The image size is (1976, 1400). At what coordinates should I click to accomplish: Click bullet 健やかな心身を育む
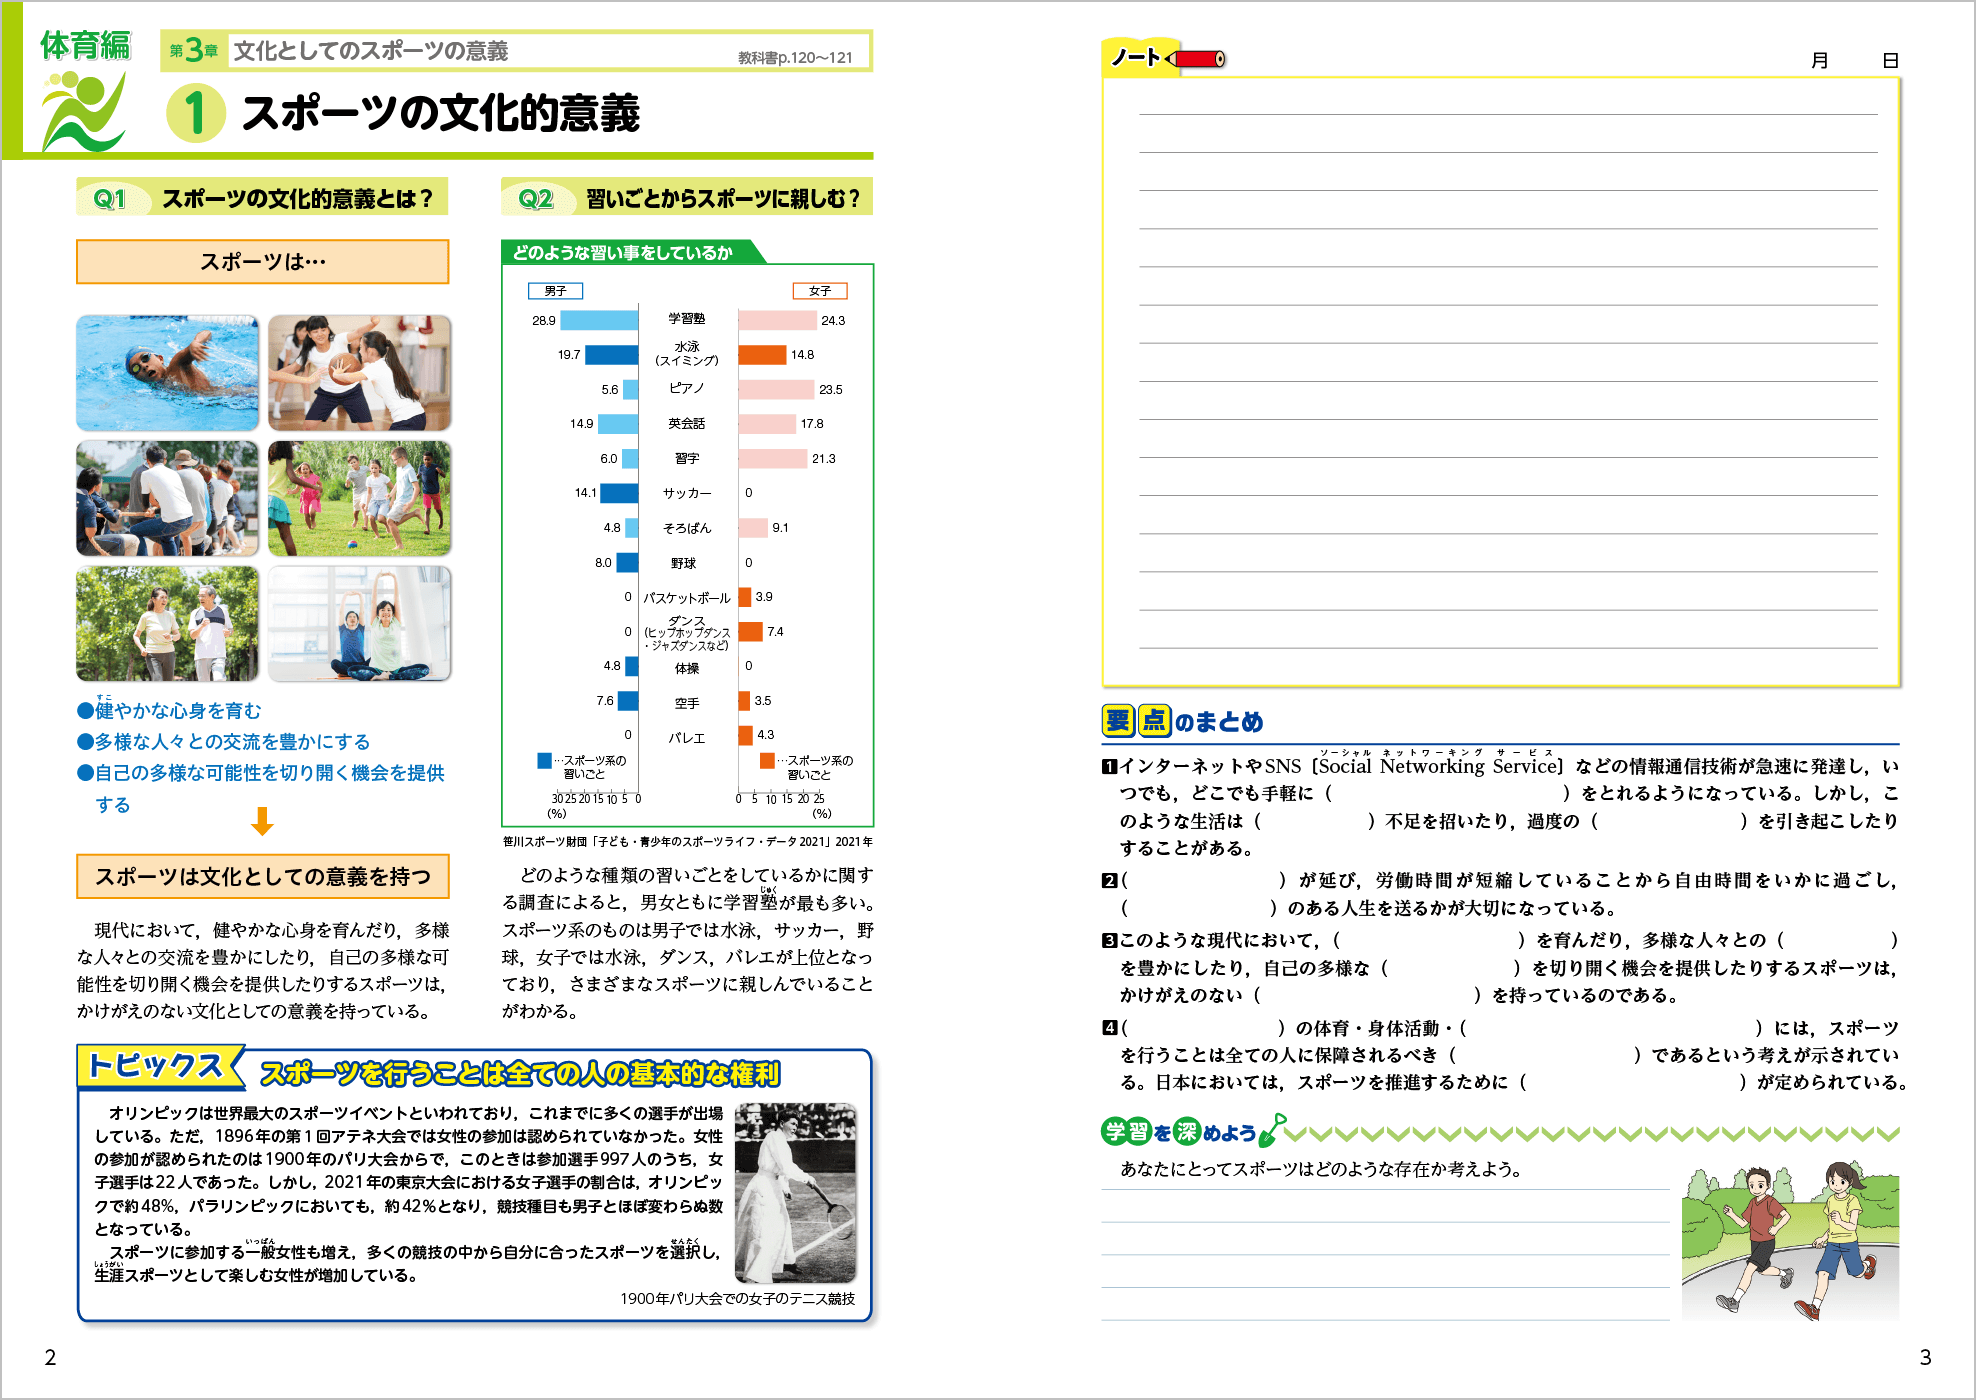coord(169,710)
